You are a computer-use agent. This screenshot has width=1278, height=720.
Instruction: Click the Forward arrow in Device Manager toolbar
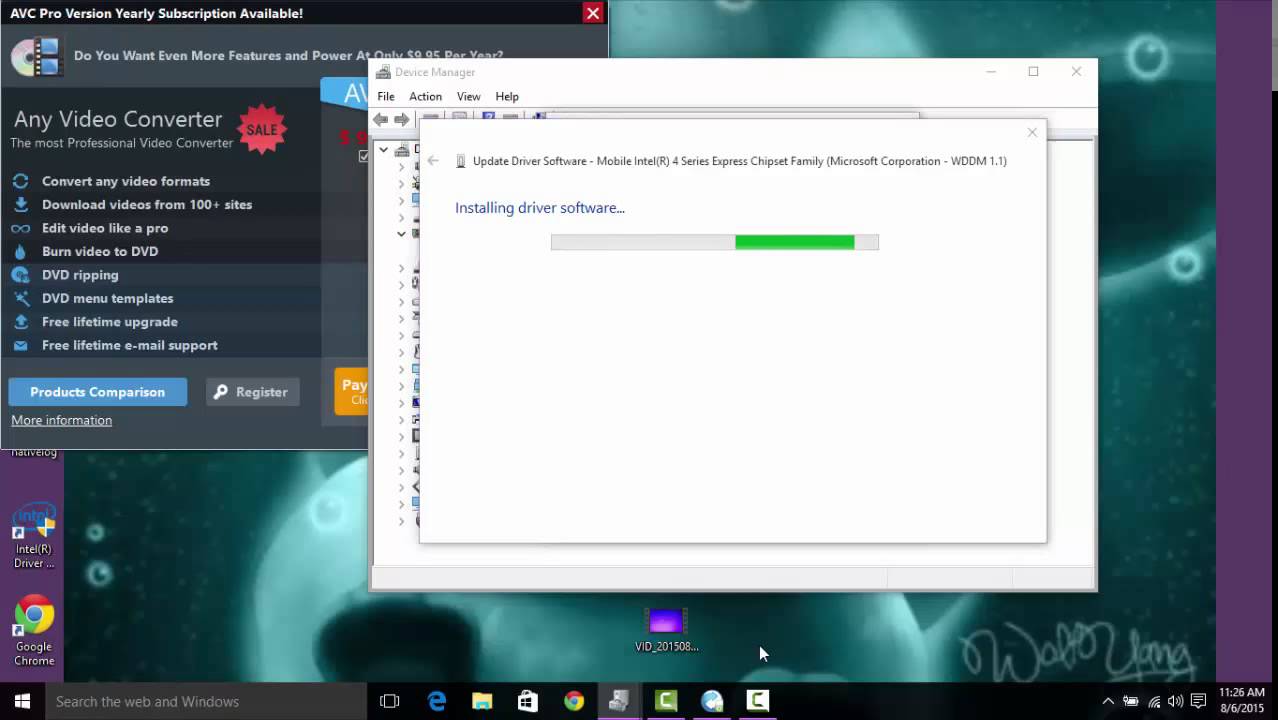click(402, 119)
